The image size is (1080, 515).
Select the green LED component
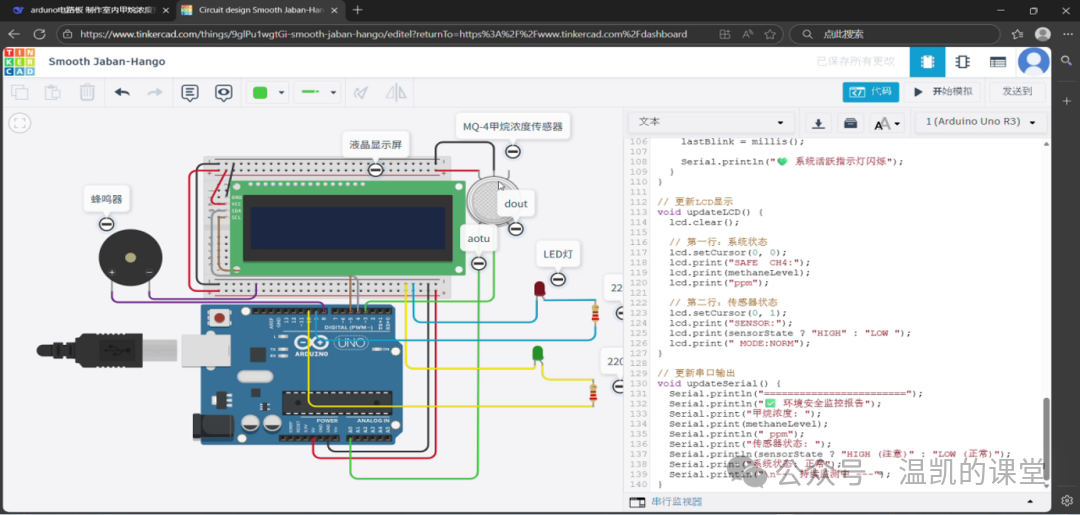tap(538, 354)
